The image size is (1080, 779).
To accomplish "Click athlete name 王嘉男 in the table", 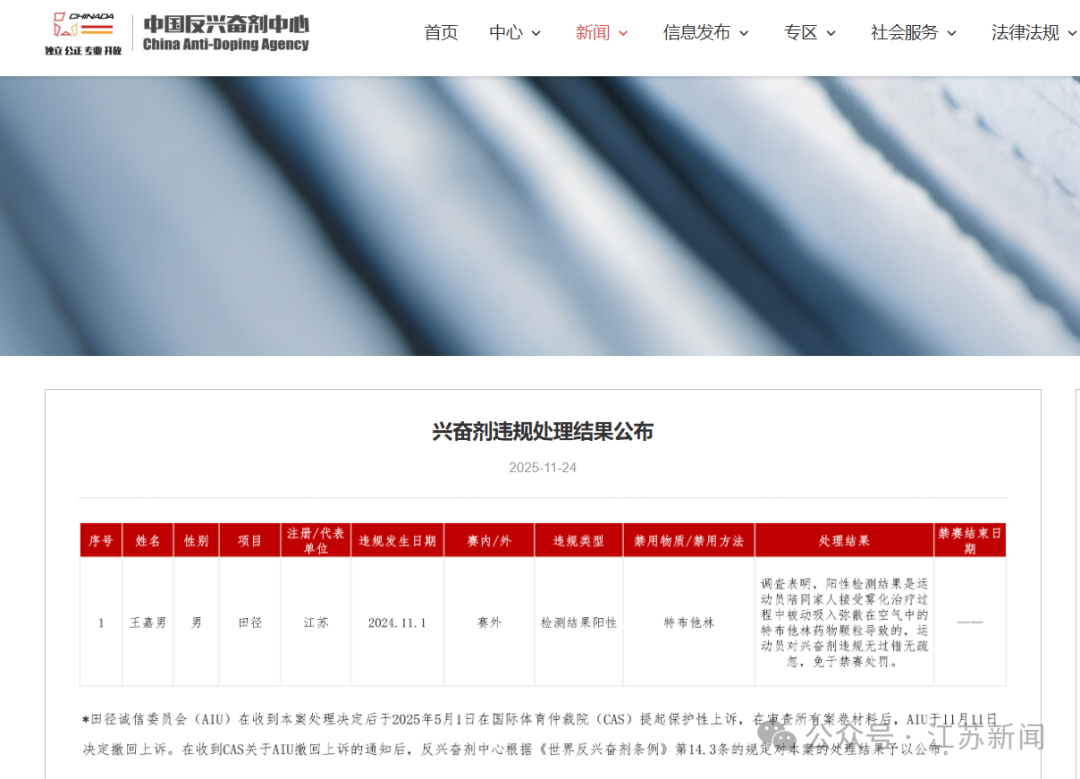I will 147,622.
